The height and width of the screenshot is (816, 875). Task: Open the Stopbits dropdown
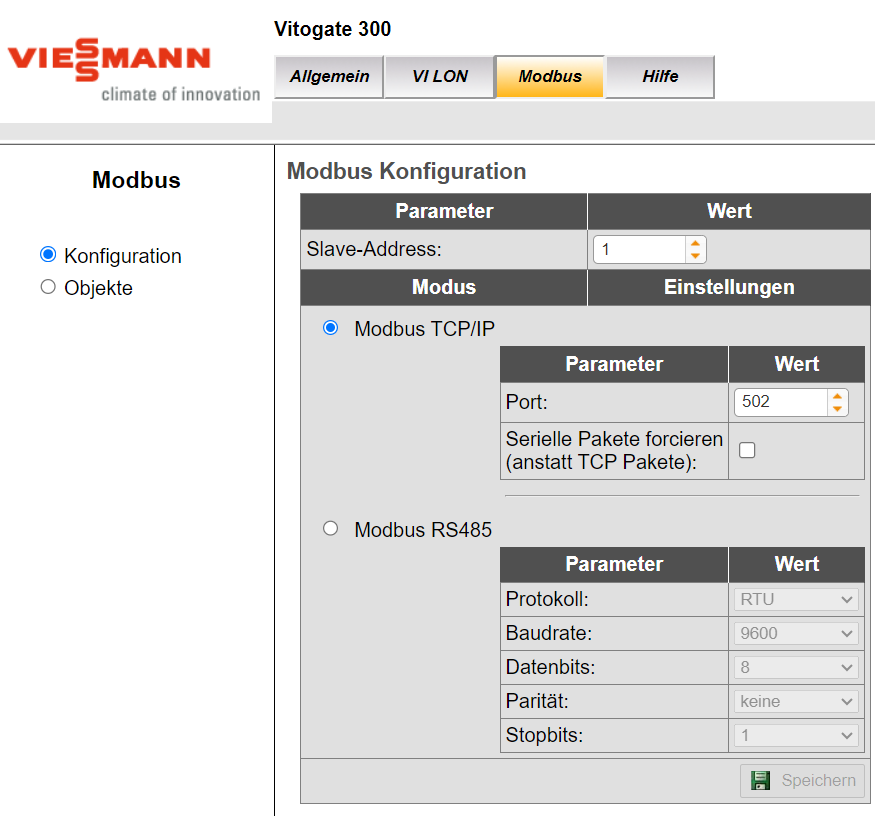point(796,736)
